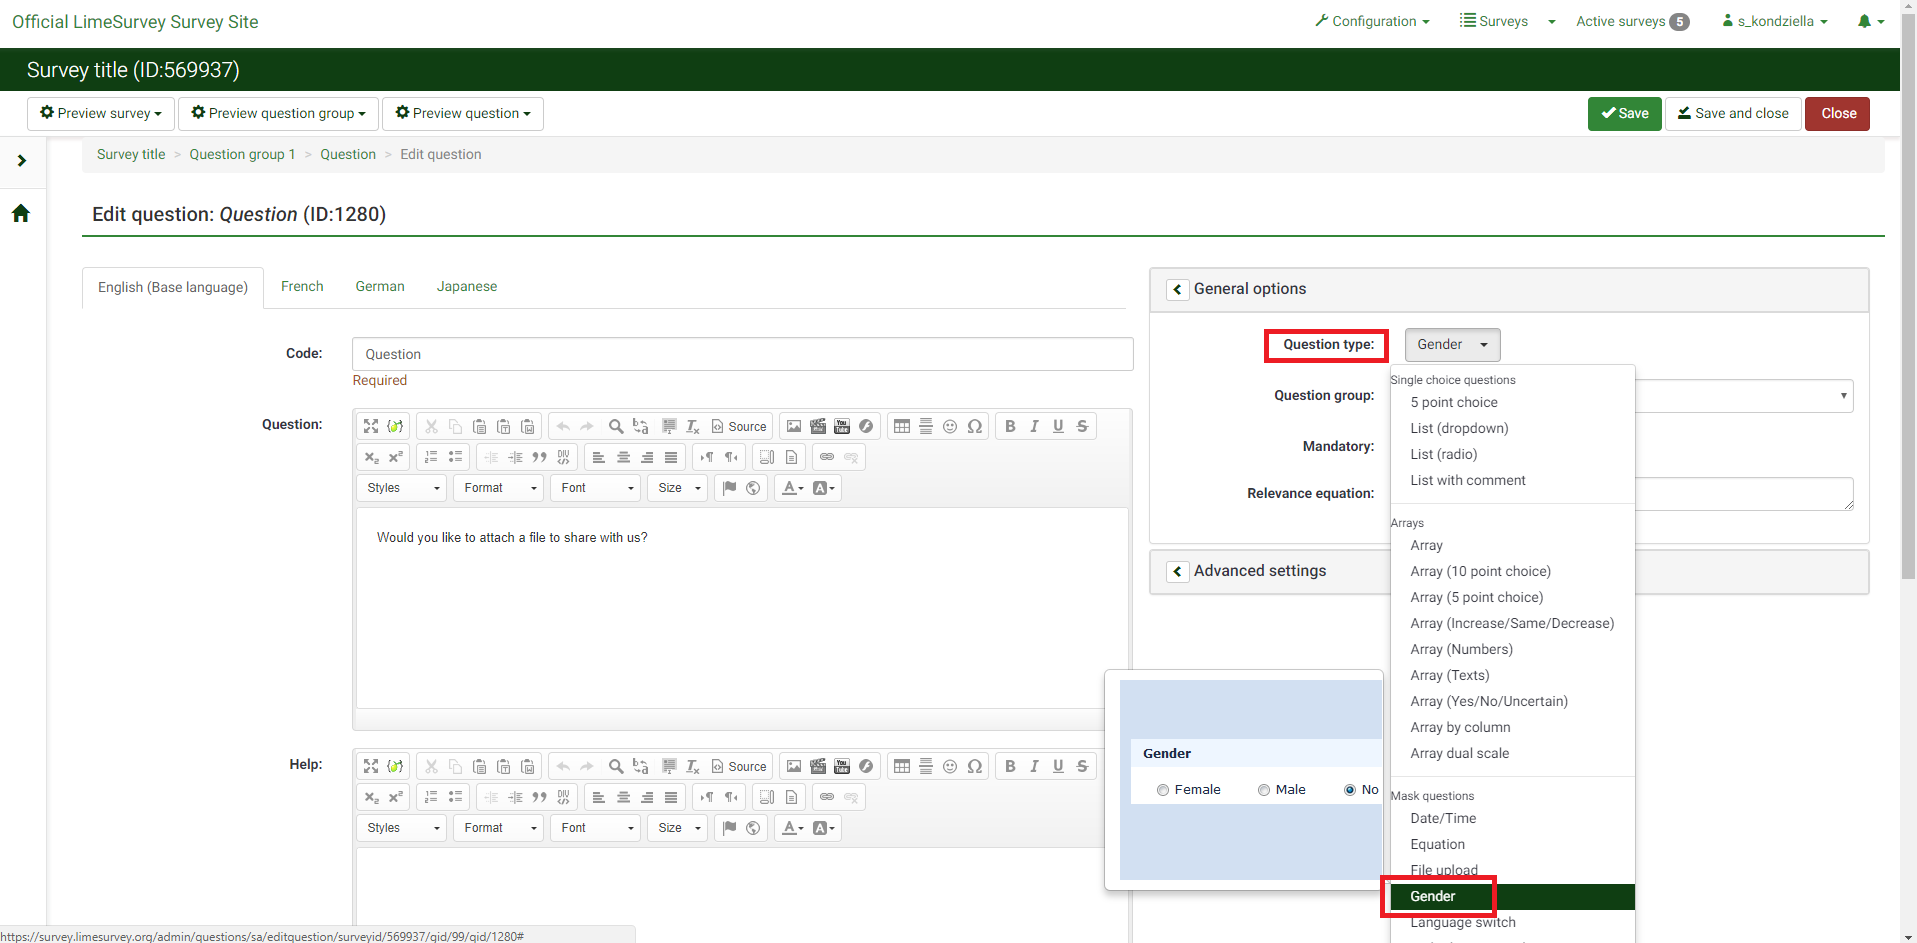Collapse the General options panel
Screen dimensions: 1917x943
1178,289
